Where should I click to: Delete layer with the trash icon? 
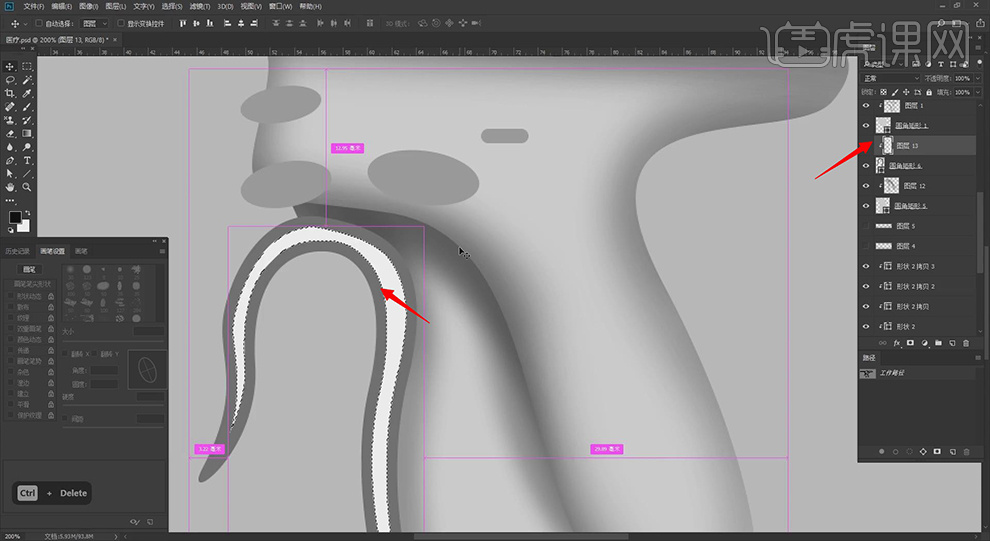coord(966,343)
